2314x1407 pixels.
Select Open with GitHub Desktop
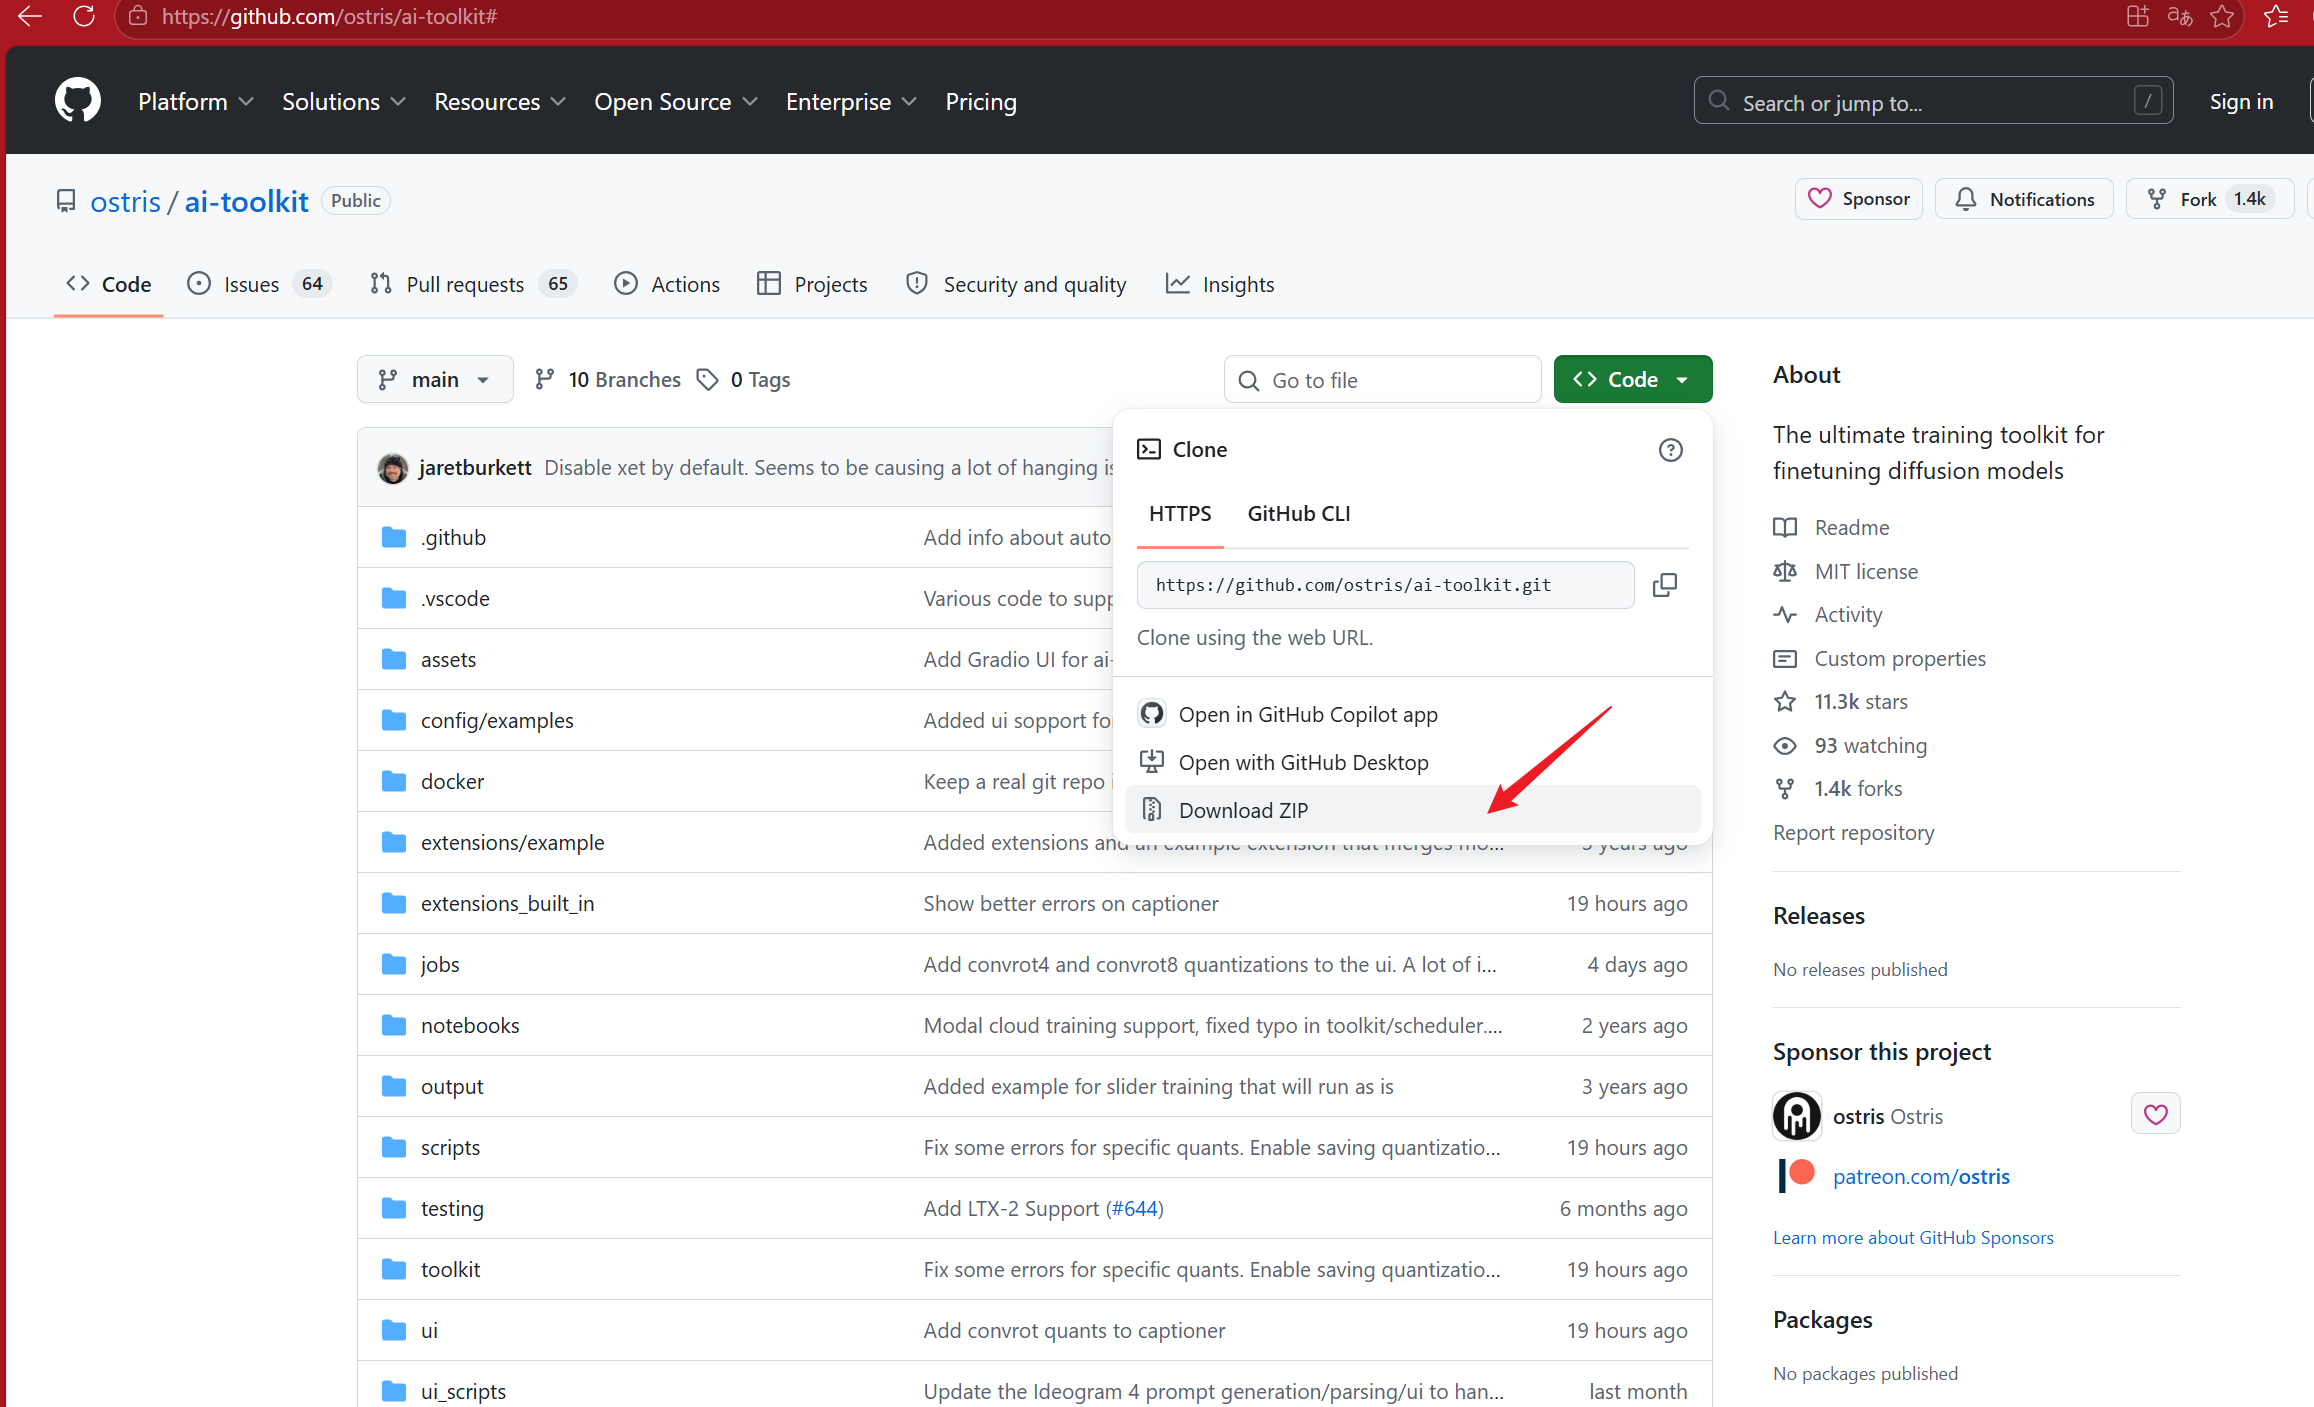coord(1412,763)
